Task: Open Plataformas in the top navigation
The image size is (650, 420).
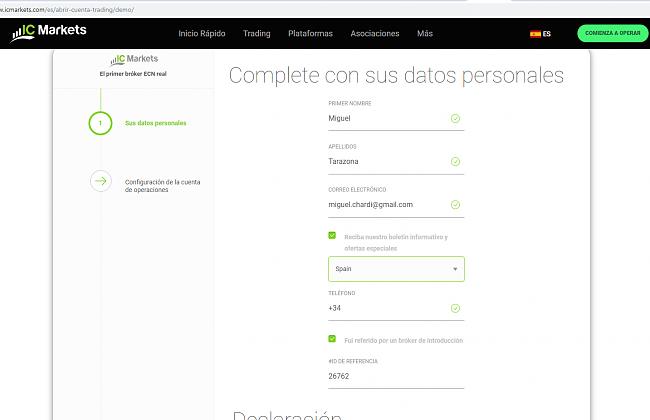Action: point(310,33)
